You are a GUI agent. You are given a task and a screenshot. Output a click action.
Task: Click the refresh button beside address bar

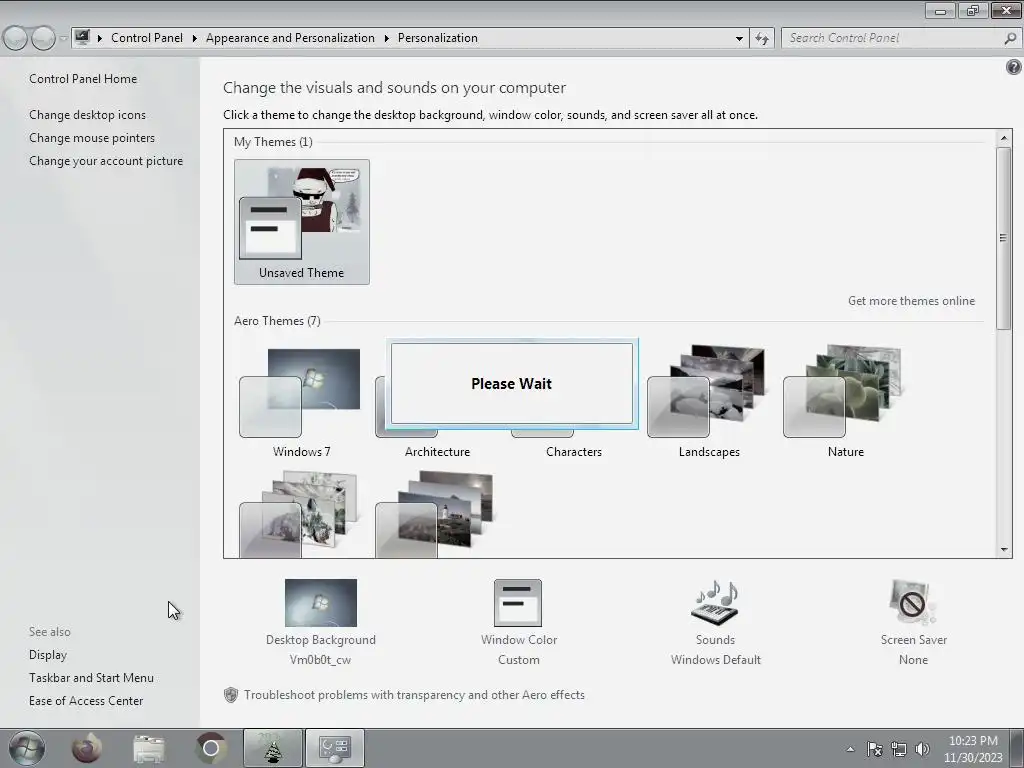pos(762,39)
